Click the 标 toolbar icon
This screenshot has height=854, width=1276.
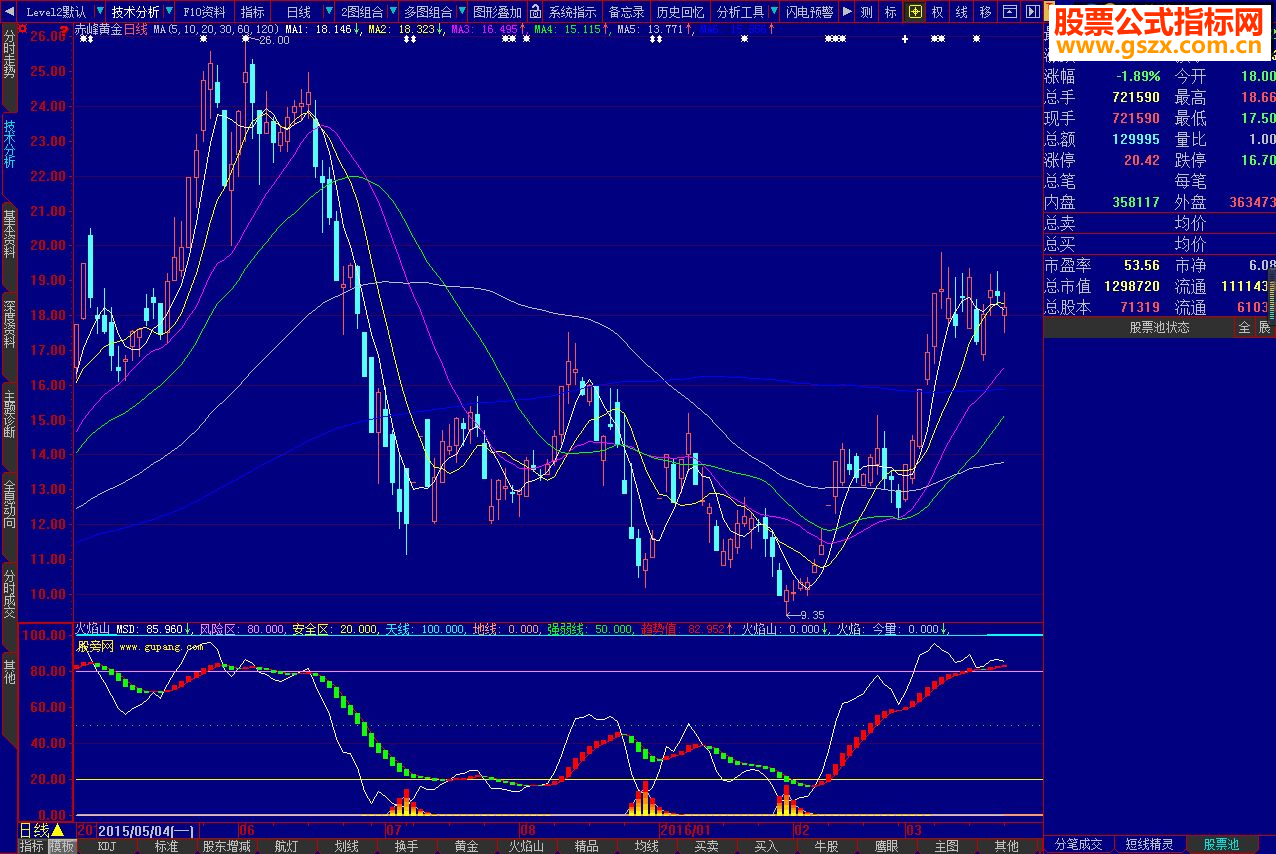[891, 12]
